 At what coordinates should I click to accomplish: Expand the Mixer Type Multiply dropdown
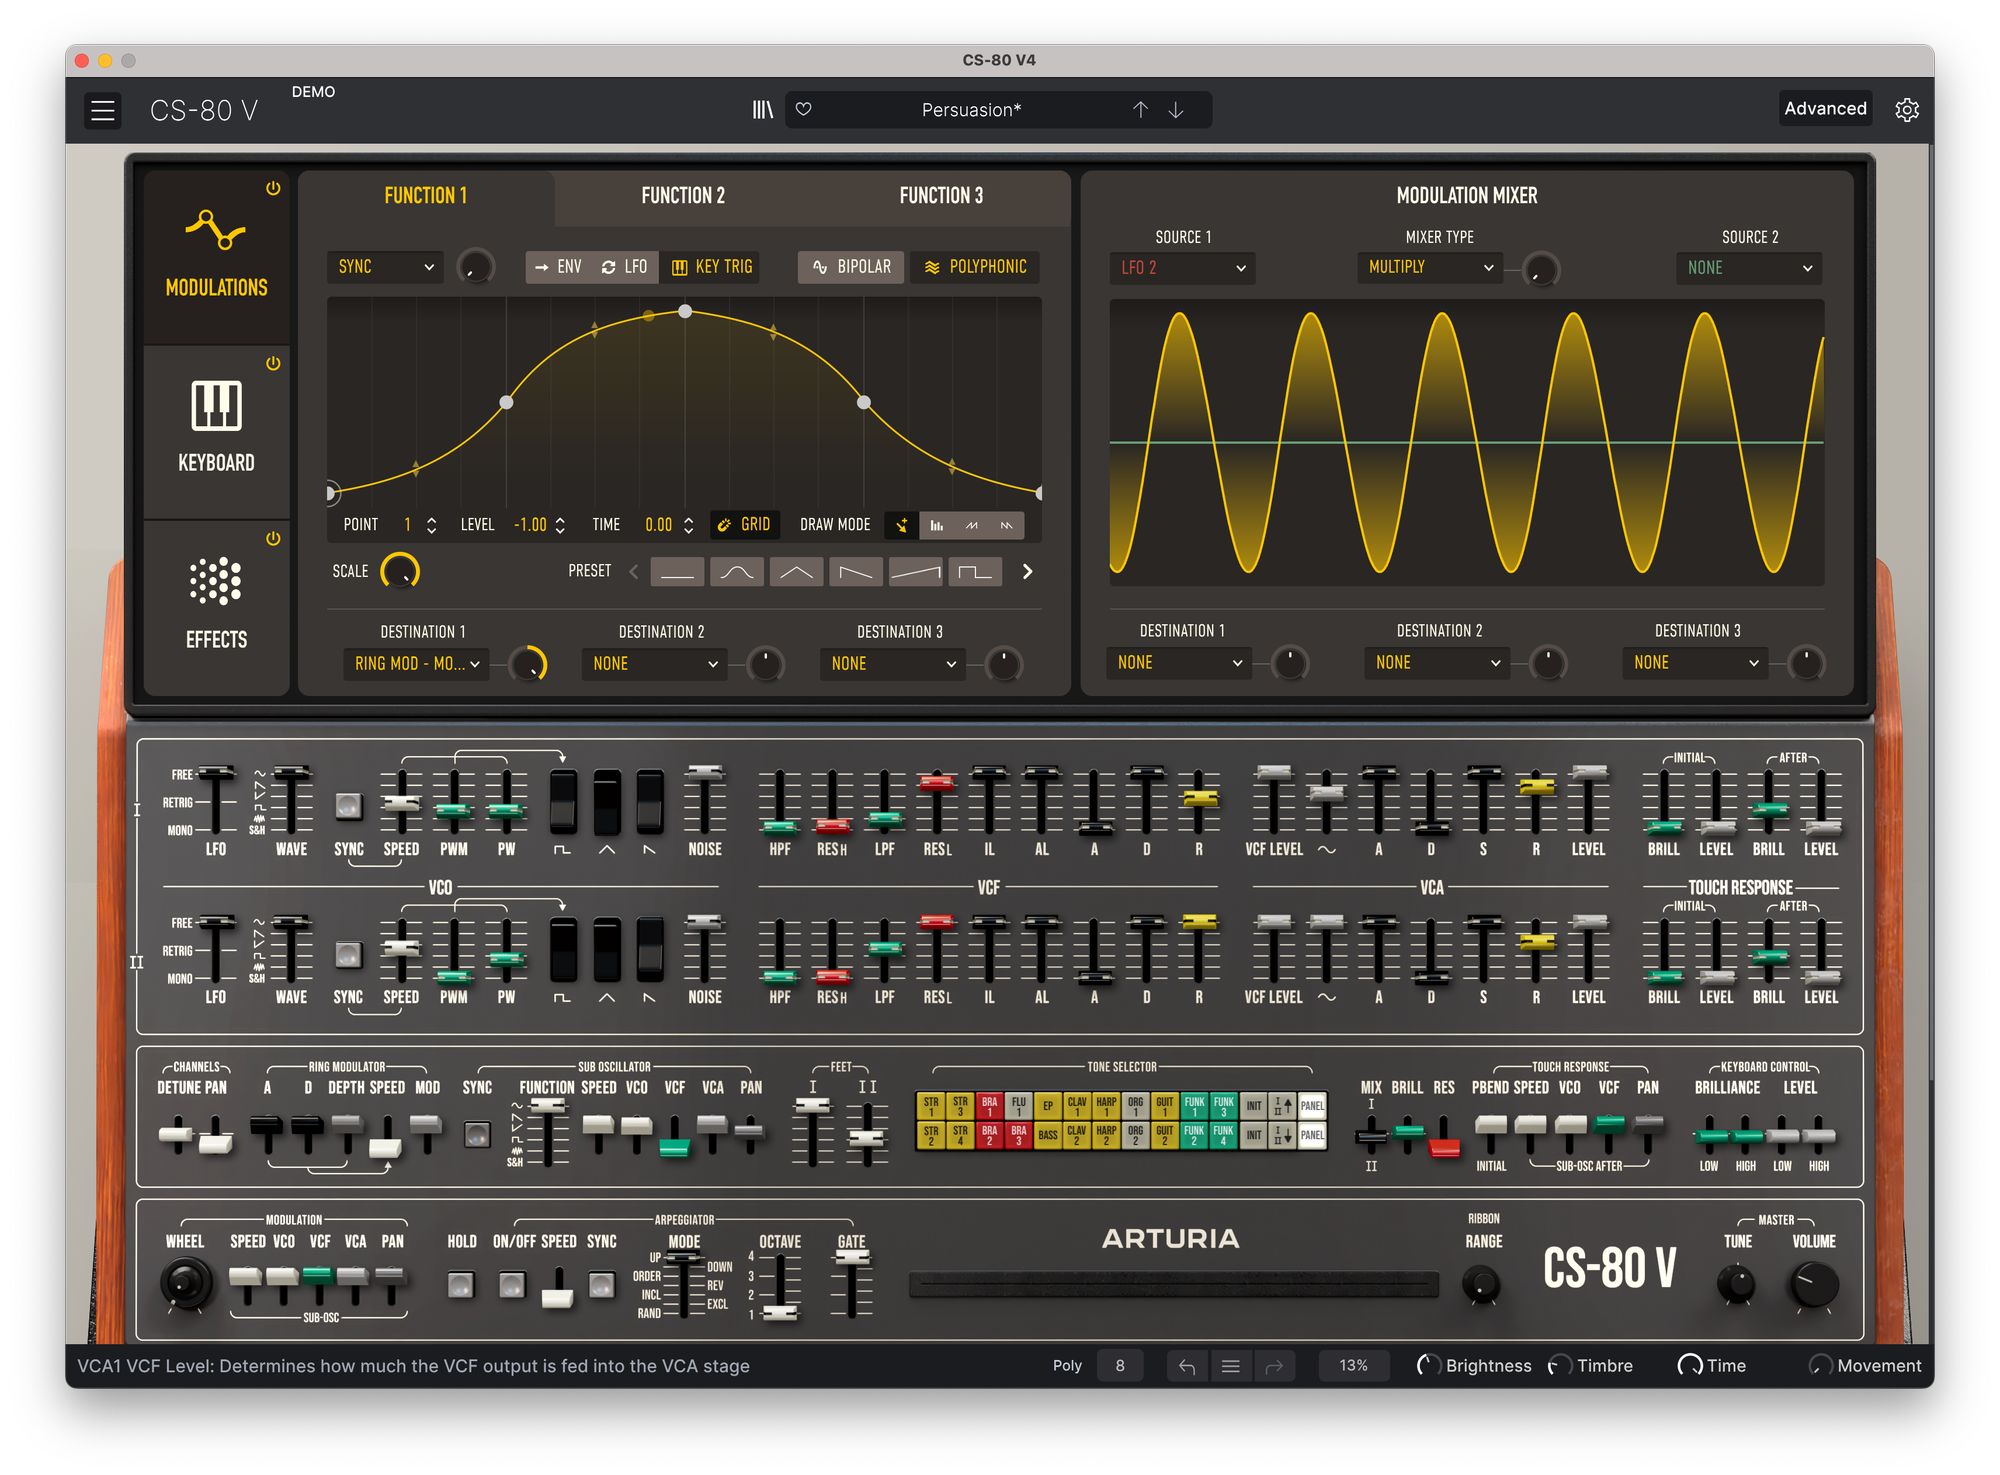[1429, 267]
